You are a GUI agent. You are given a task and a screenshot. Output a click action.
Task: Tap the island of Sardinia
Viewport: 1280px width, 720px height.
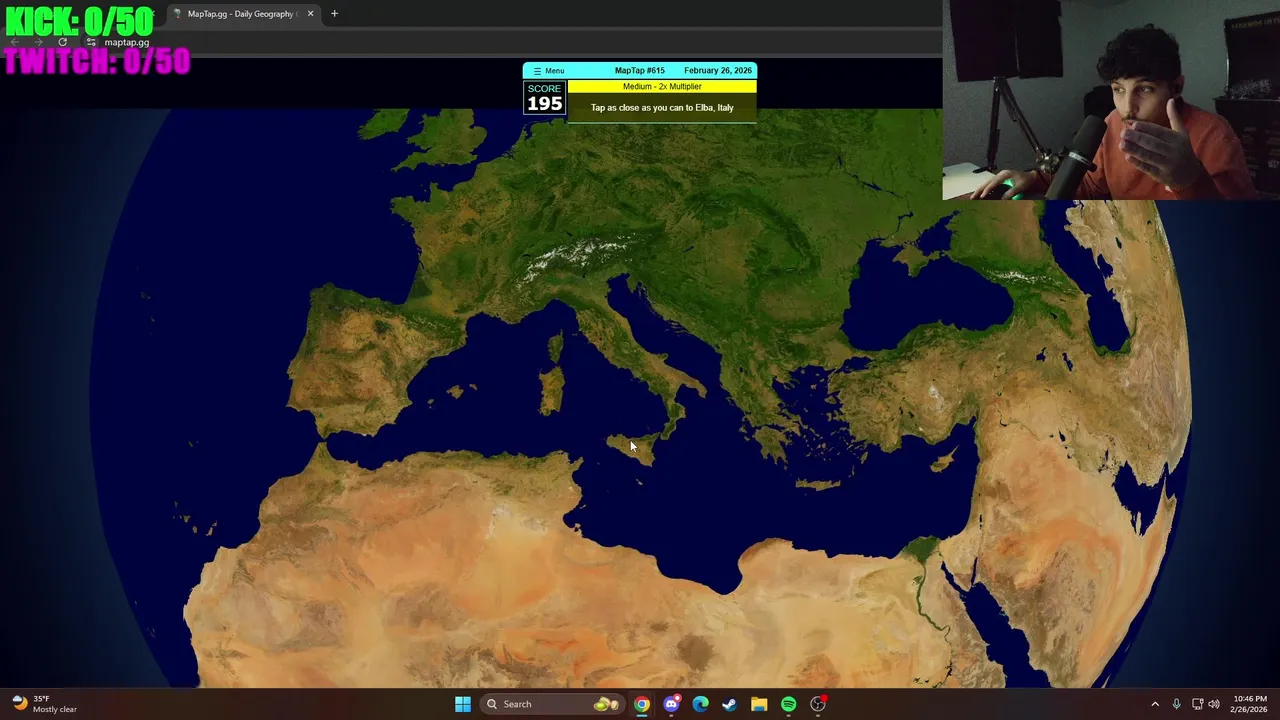point(550,389)
